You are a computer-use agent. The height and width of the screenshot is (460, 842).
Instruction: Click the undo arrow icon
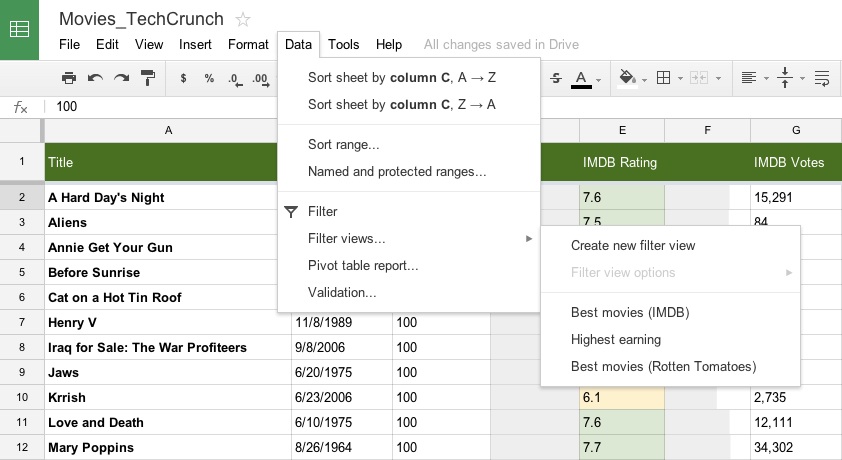95,78
